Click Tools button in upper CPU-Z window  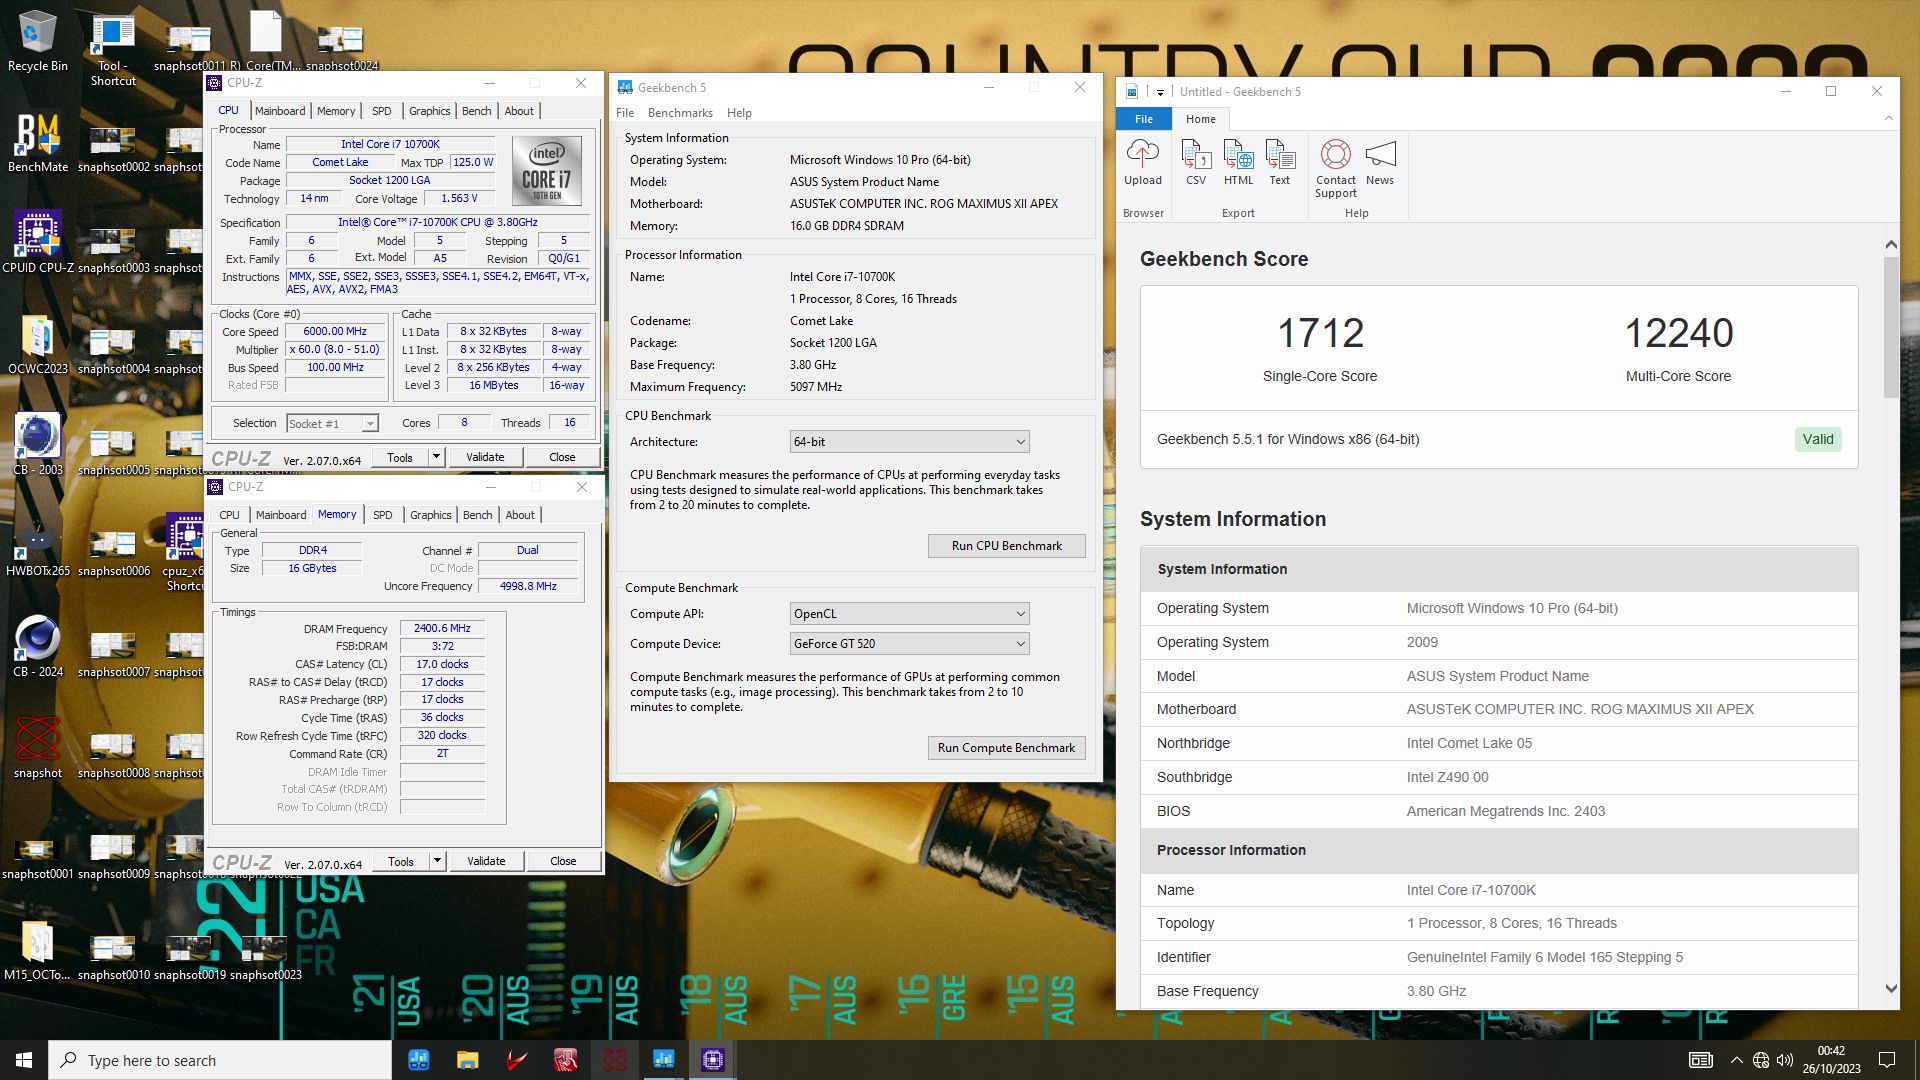400,457
